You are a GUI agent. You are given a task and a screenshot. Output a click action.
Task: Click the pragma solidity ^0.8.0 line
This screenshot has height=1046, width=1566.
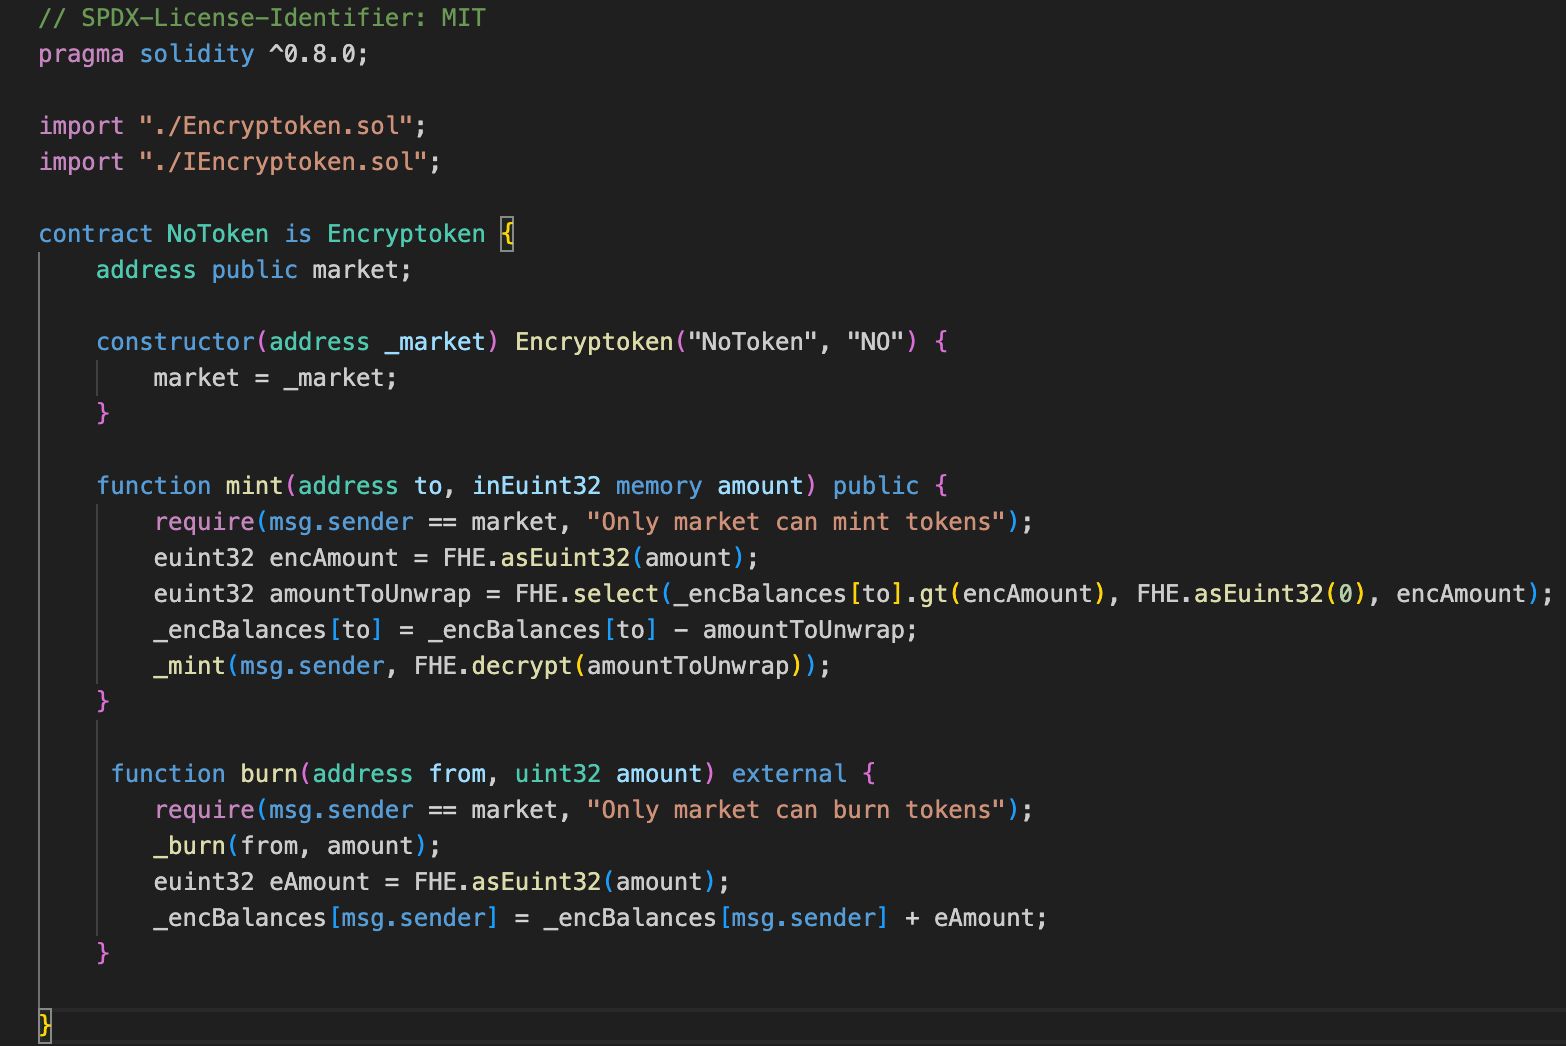coord(203,53)
